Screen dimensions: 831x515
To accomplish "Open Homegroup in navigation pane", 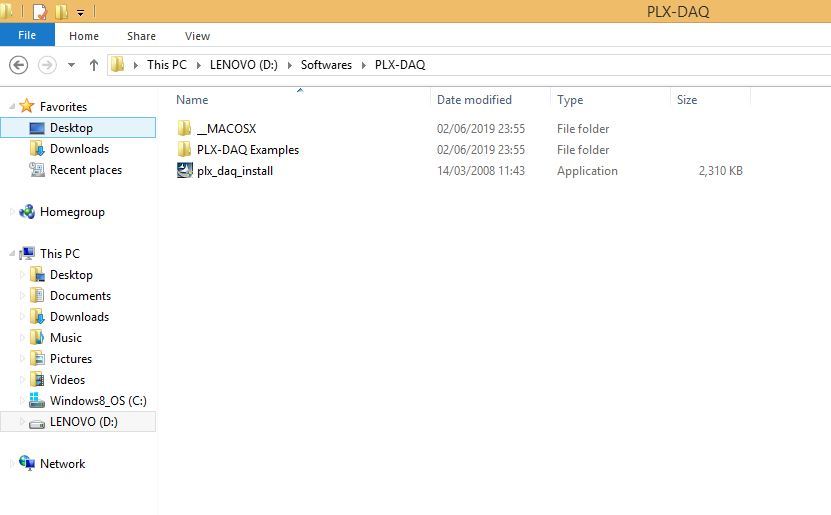I will click(72, 212).
